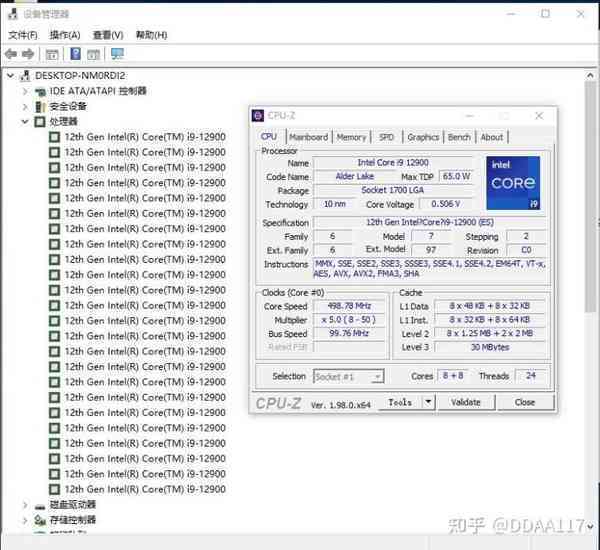600x550 pixels.
Task: Click the last processor entry icon in list
Action: [x=54, y=489]
